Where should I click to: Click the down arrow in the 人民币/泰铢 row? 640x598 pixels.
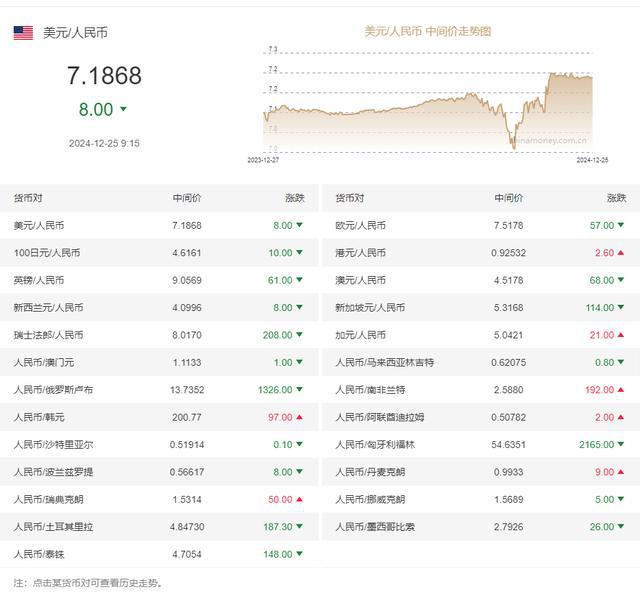coord(299,554)
